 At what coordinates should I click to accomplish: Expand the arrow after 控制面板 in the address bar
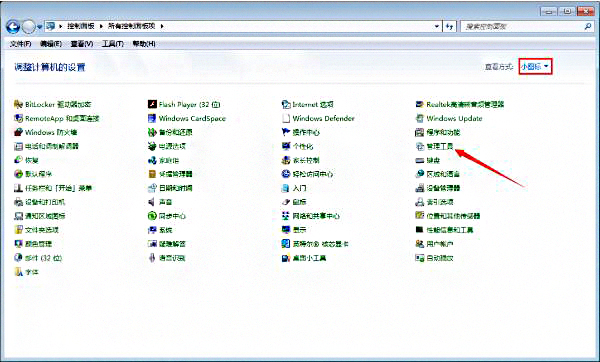point(101,26)
